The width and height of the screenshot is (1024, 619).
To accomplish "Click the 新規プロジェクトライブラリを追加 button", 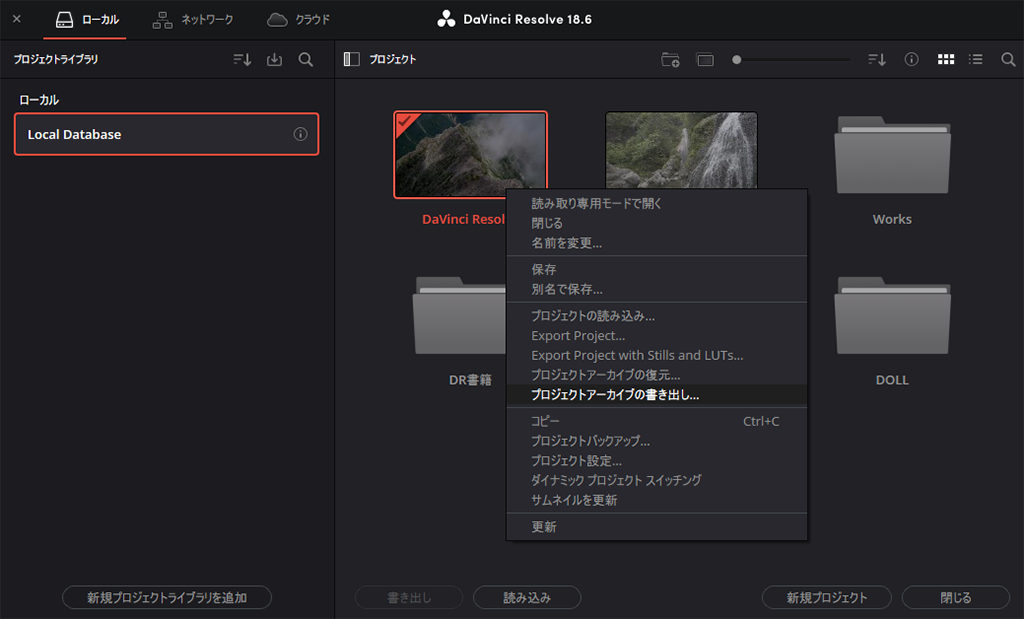I will tap(167, 597).
